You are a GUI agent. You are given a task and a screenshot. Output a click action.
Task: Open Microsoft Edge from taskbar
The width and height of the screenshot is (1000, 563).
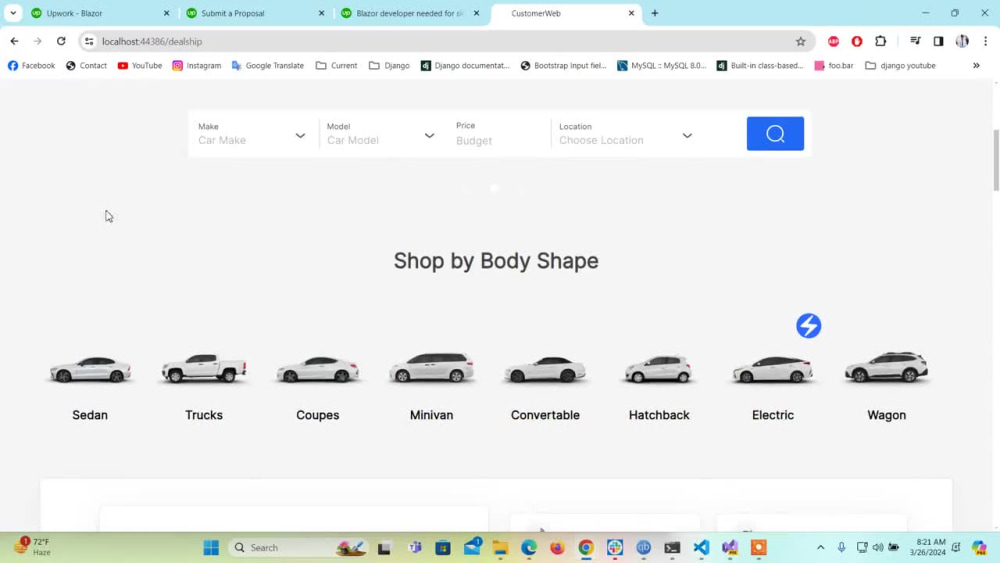tap(529, 547)
